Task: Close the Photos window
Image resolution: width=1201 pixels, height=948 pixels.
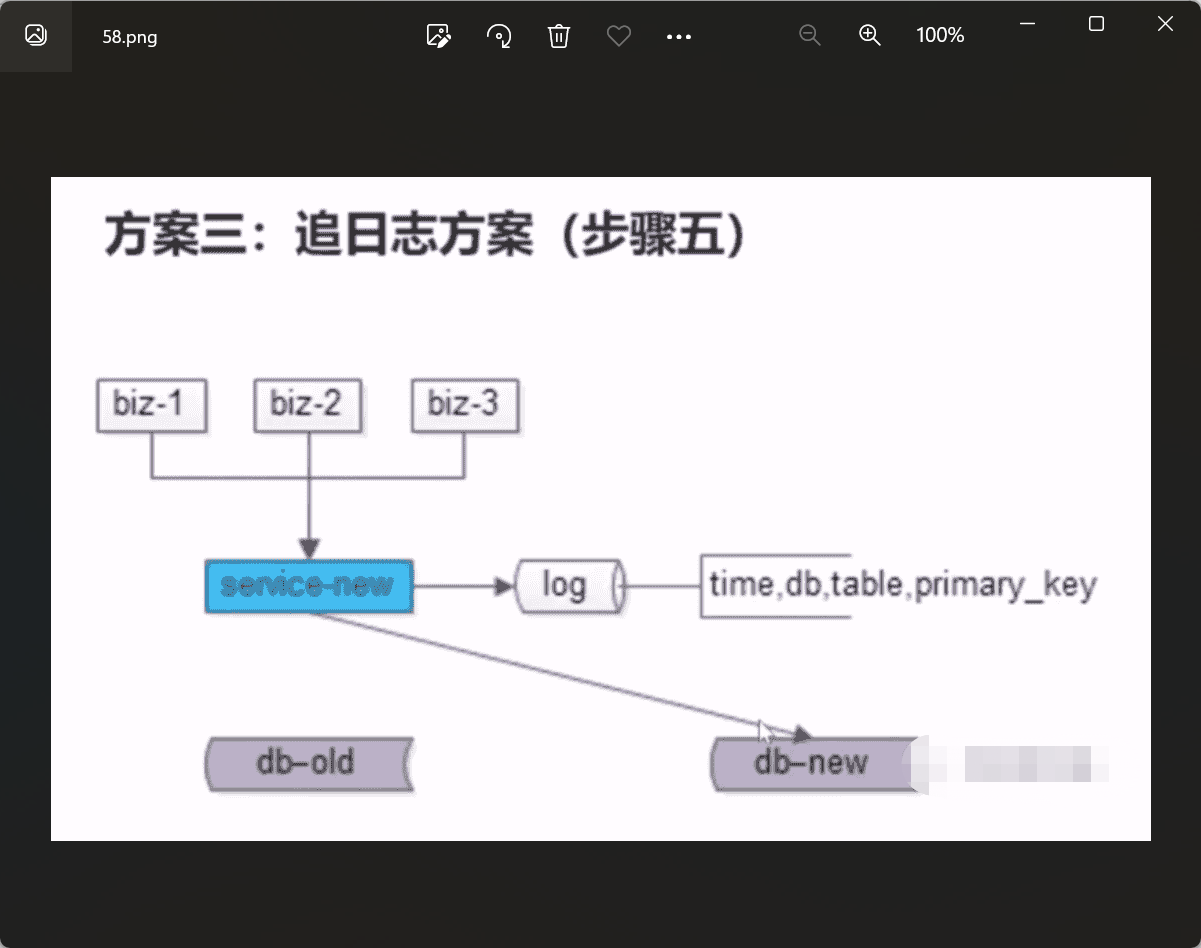Action: pos(1165,24)
